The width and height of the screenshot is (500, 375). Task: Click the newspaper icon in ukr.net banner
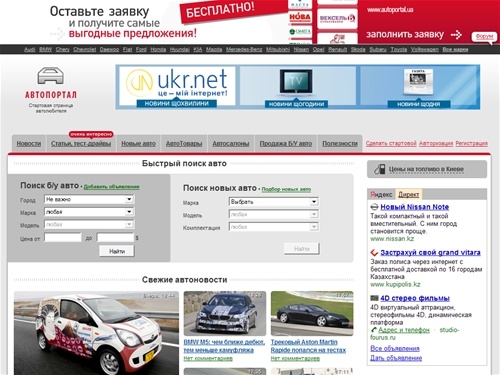pyautogui.click(x=418, y=82)
